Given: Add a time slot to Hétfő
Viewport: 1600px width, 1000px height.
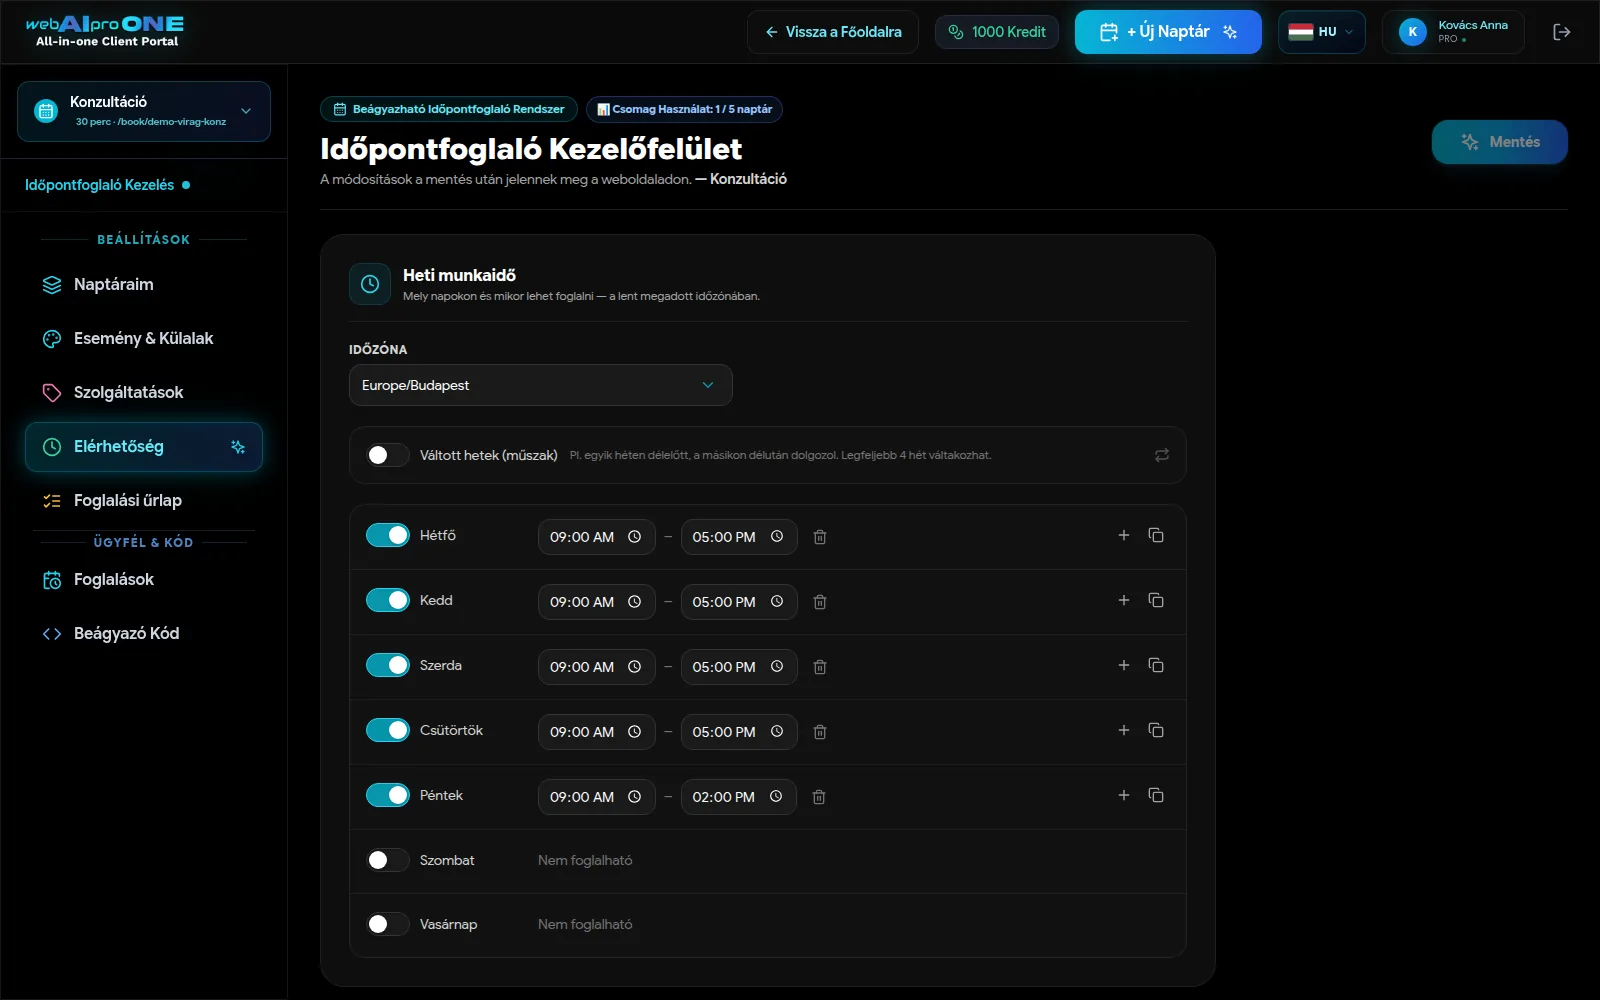Looking at the screenshot, I should 1124,535.
